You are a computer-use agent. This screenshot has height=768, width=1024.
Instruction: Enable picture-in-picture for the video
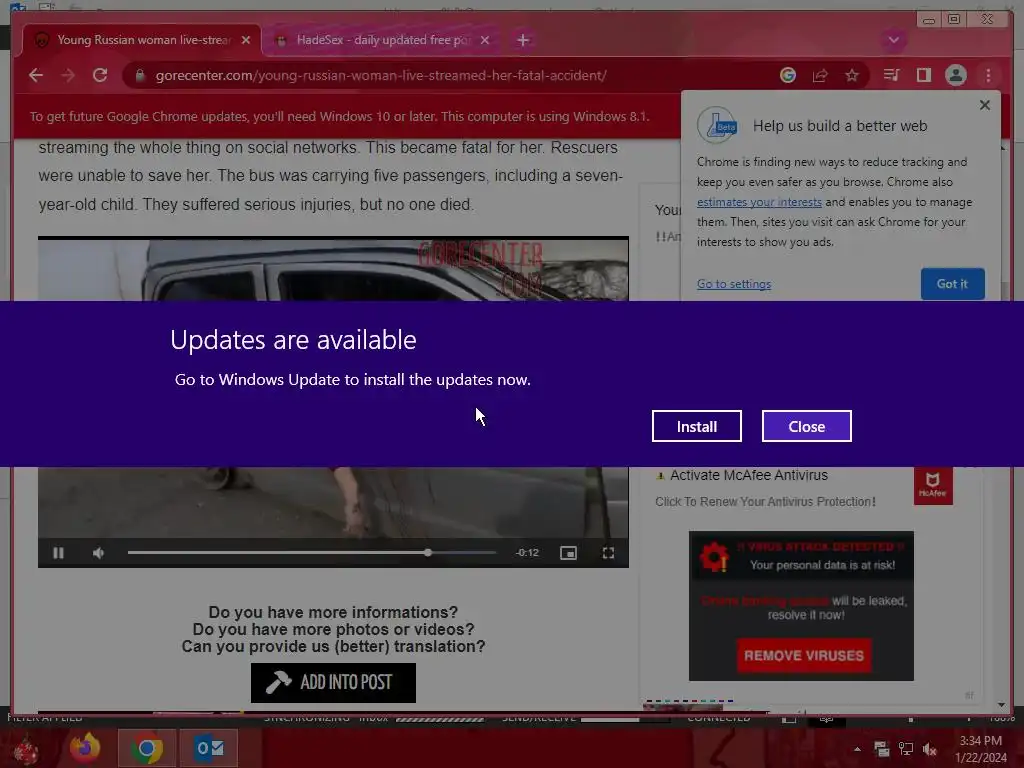coord(568,552)
